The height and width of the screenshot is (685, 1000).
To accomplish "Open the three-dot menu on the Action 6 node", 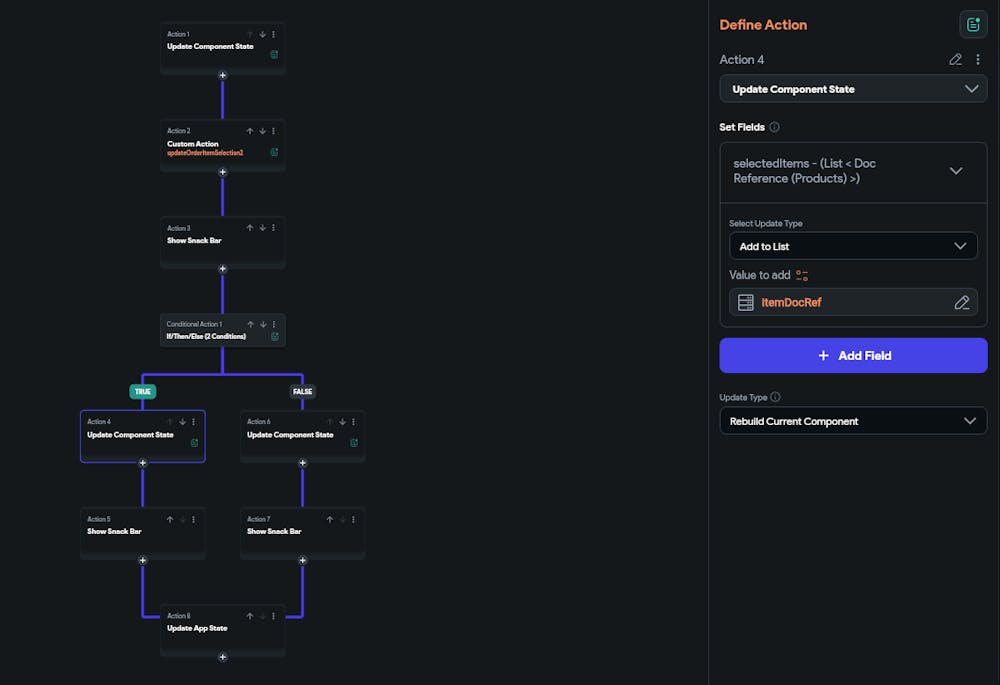I will pyautogui.click(x=353, y=422).
